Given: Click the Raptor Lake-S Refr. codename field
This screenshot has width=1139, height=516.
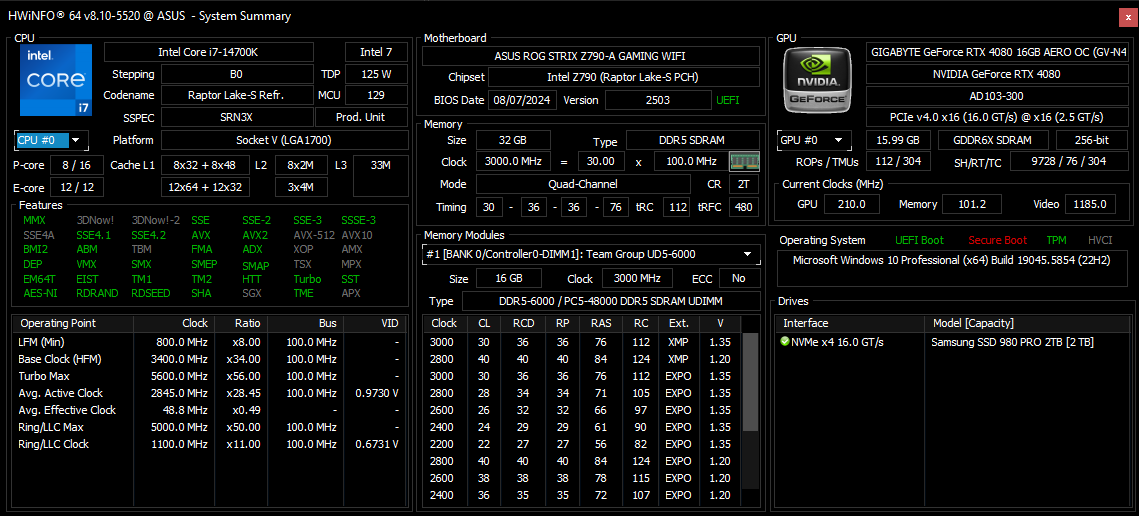Looking at the screenshot, I should [237, 95].
